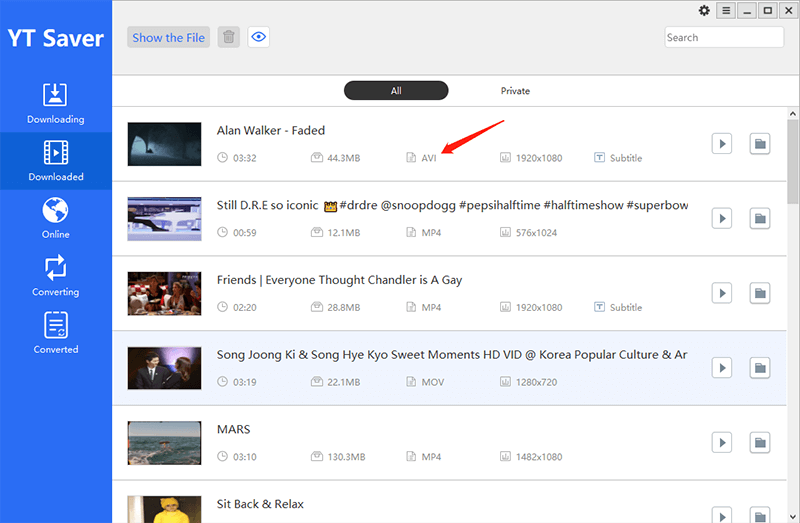
Task: Open the Converted section
Action: tap(56, 334)
